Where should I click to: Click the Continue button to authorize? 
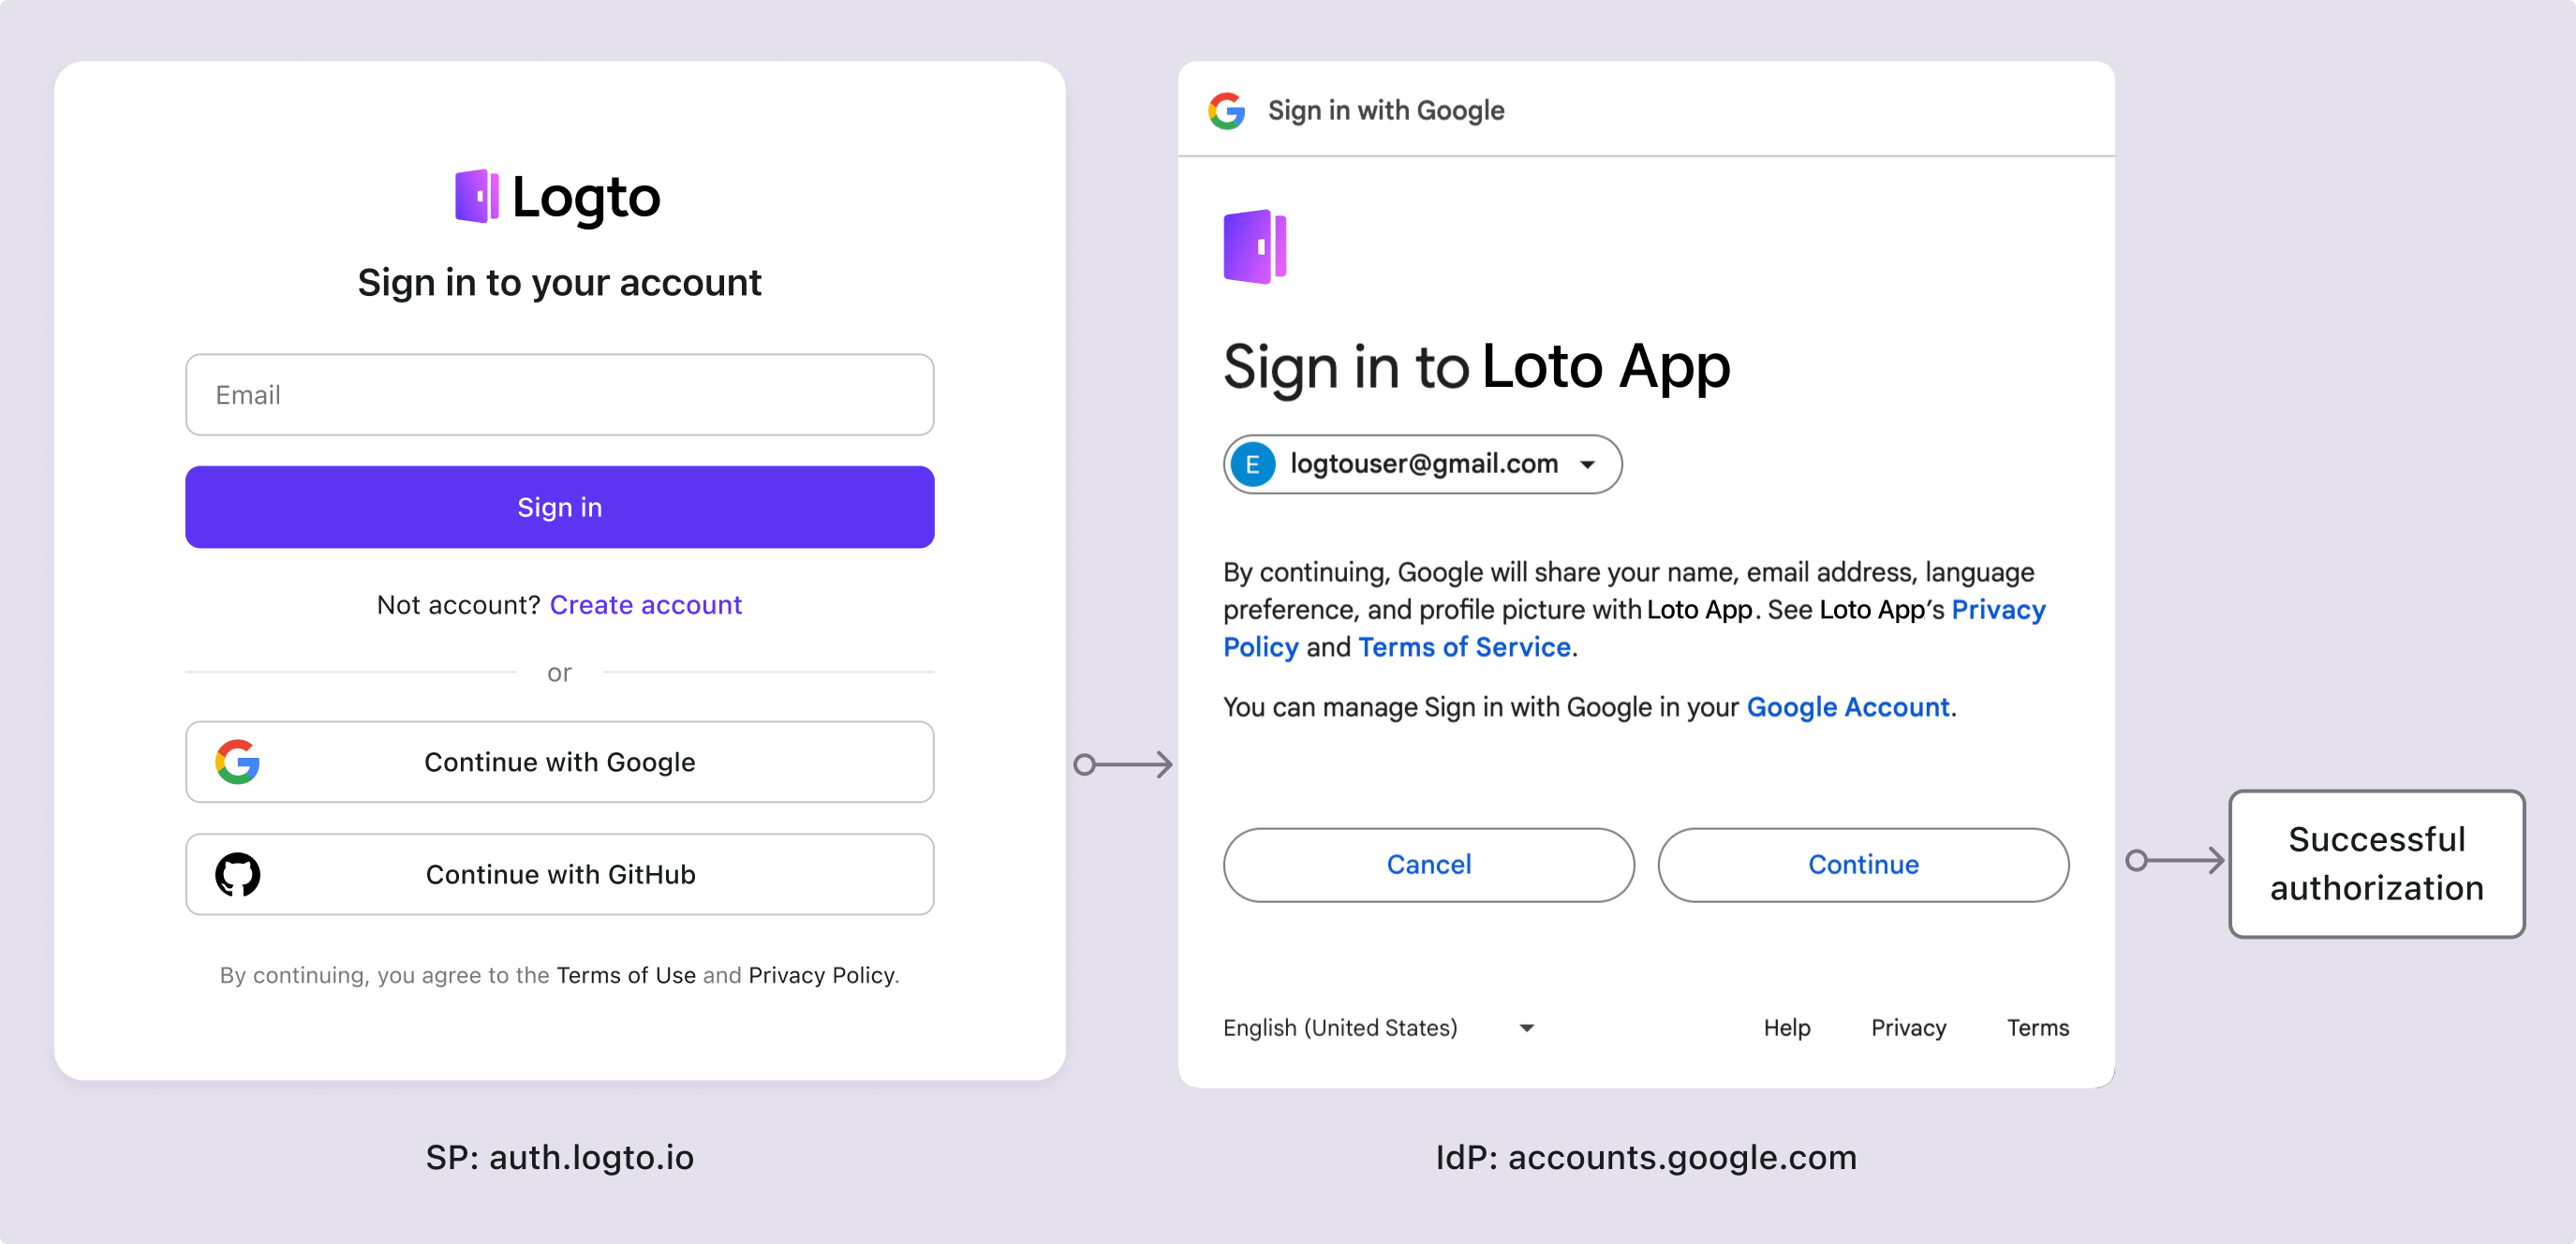pos(1861,865)
